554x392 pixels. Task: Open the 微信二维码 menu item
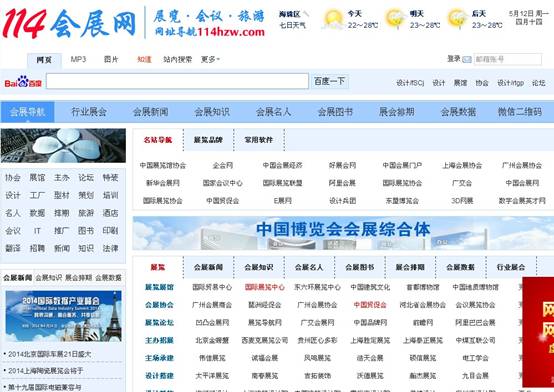(x=519, y=112)
